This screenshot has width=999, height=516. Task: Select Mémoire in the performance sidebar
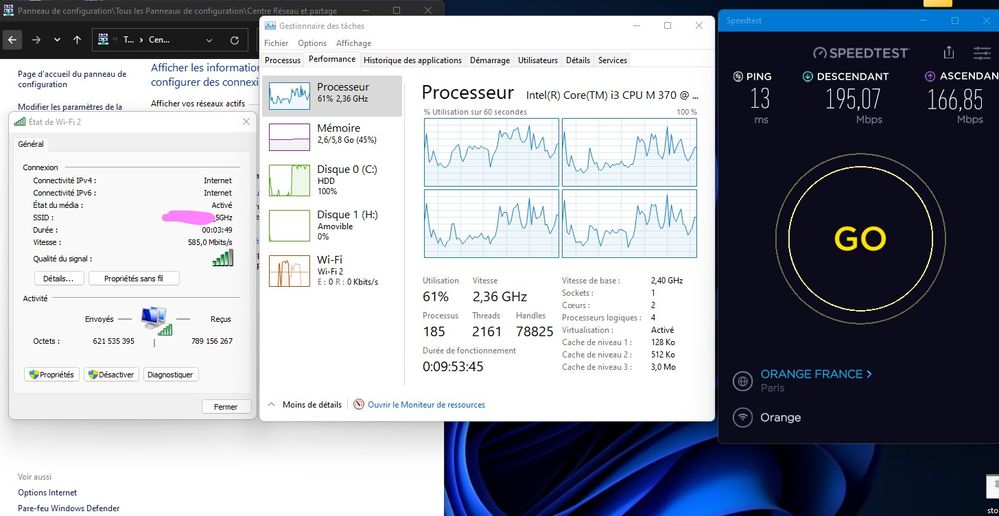[338, 134]
